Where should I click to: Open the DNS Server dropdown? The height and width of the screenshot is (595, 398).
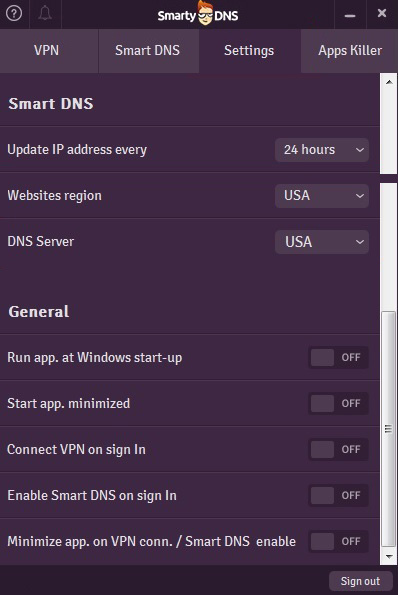(322, 242)
